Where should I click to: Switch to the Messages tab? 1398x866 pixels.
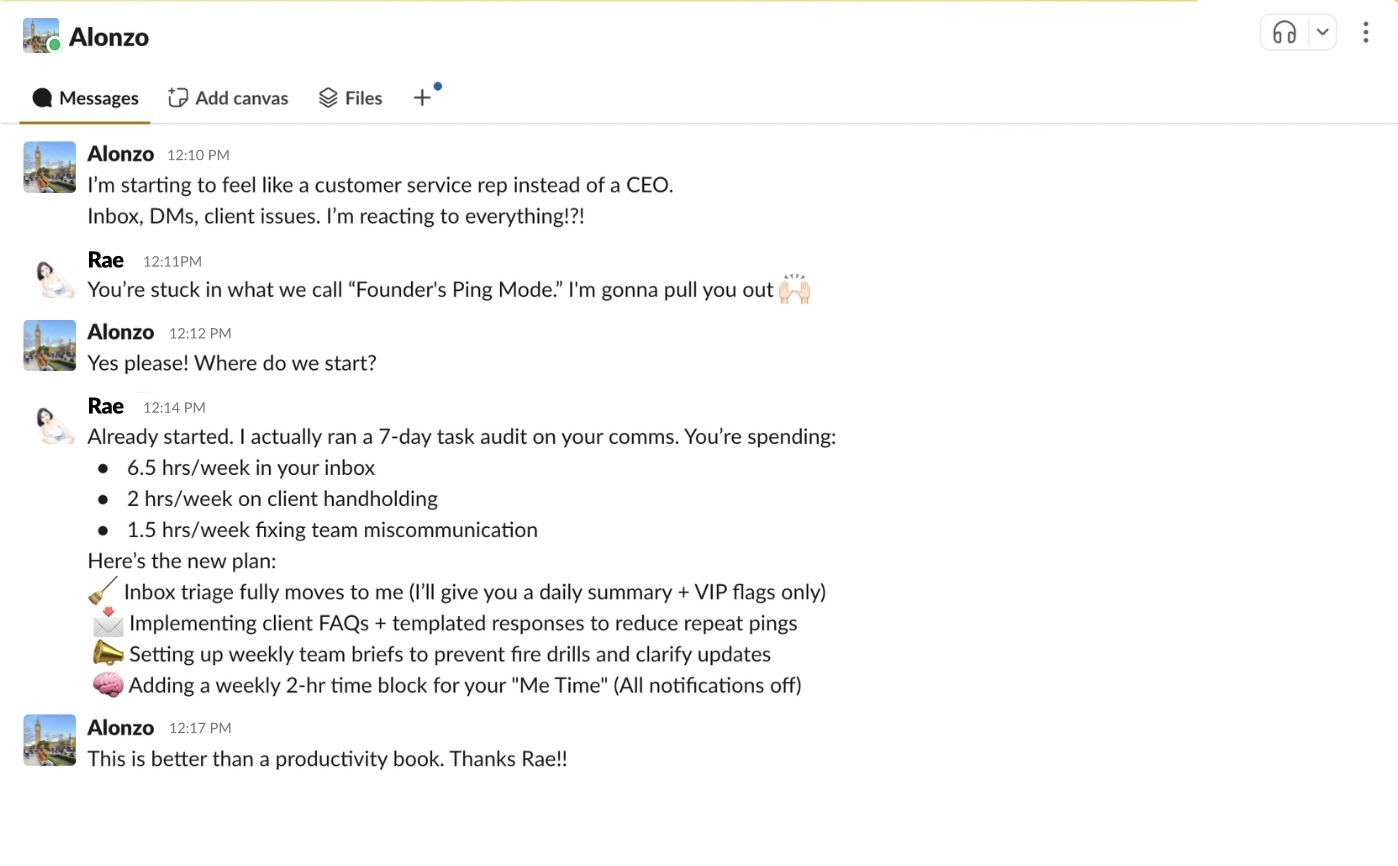tap(85, 98)
